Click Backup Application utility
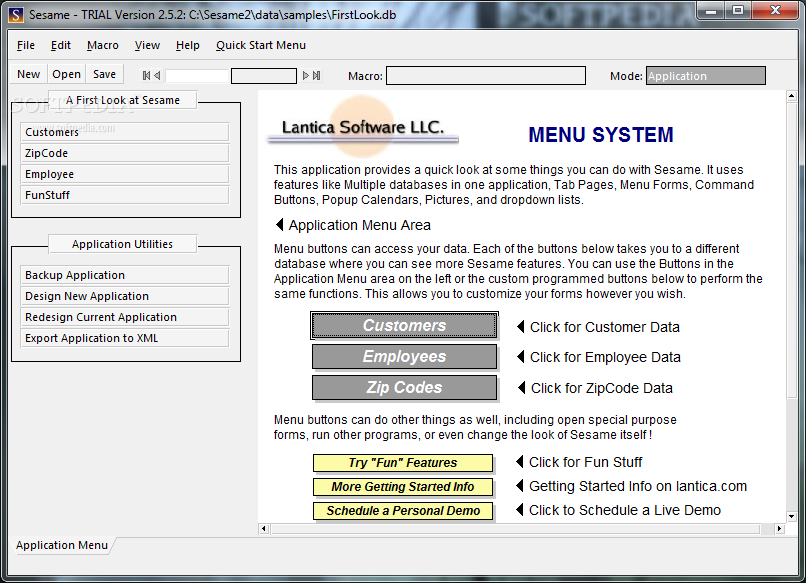806x583 pixels. coord(125,275)
